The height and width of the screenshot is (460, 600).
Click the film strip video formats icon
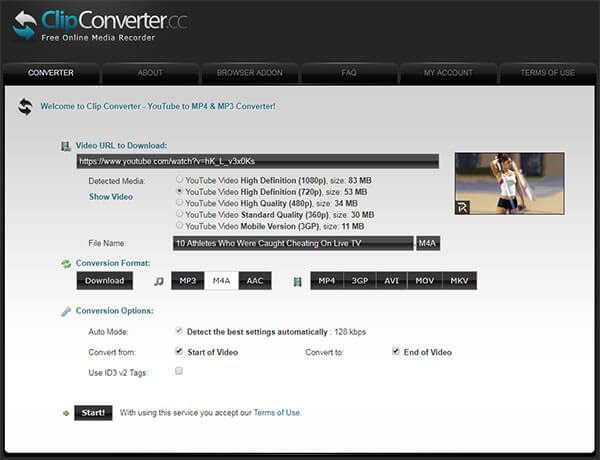click(x=297, y=282)
